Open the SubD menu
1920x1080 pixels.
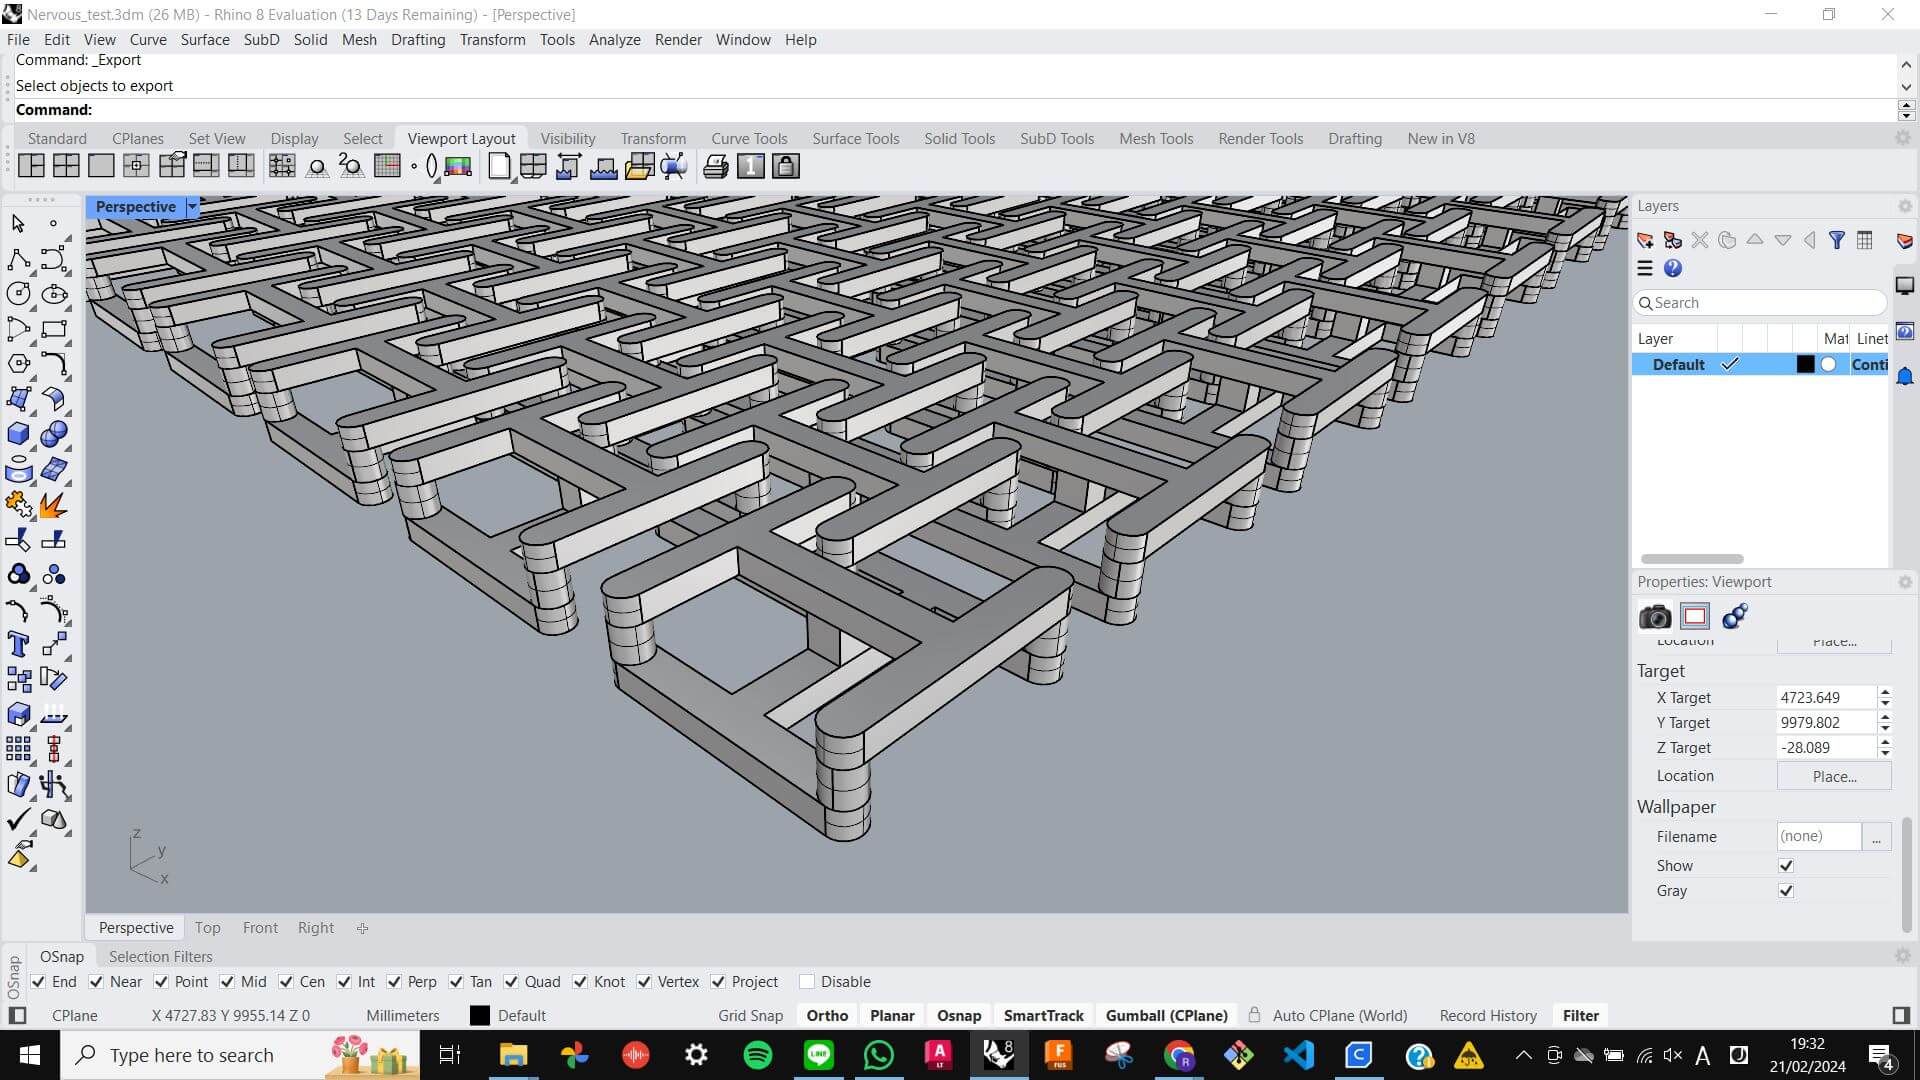tap(261, 40)
